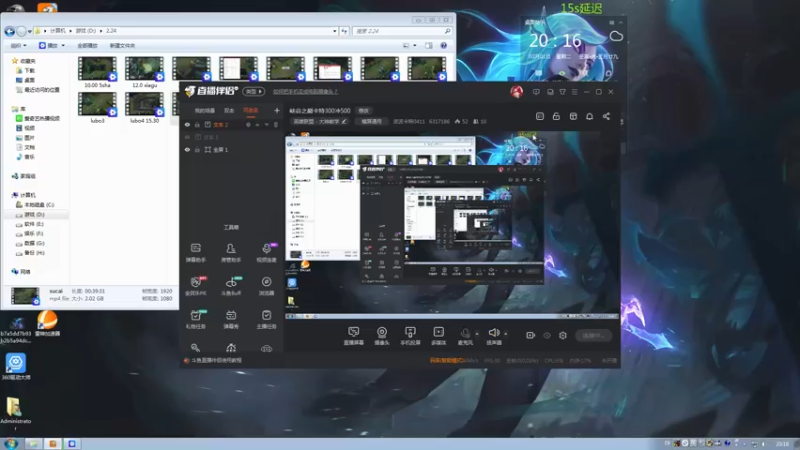The height and width of the screenshot is (450, 800).
Task: Click 全部播放 in Explorer toolbar
Action: (87, 45)
